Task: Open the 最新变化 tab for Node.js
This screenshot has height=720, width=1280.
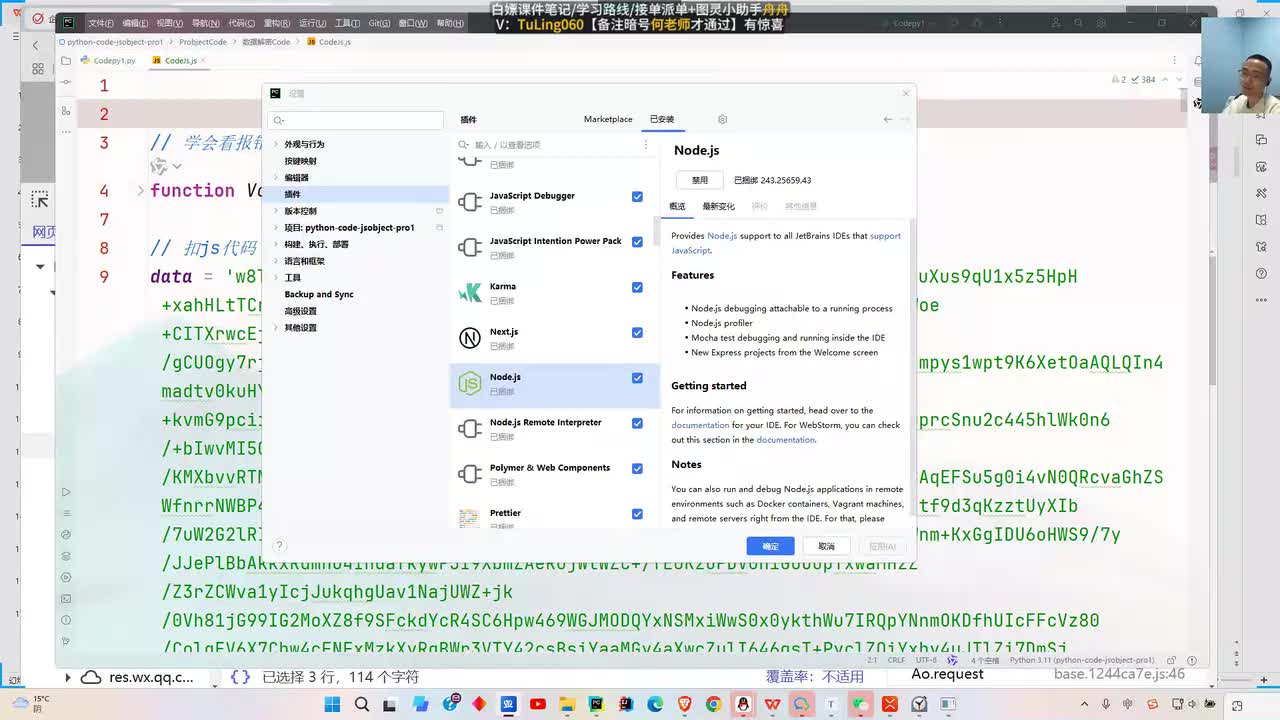Action: pyautogui.click(x=718, y=206)
